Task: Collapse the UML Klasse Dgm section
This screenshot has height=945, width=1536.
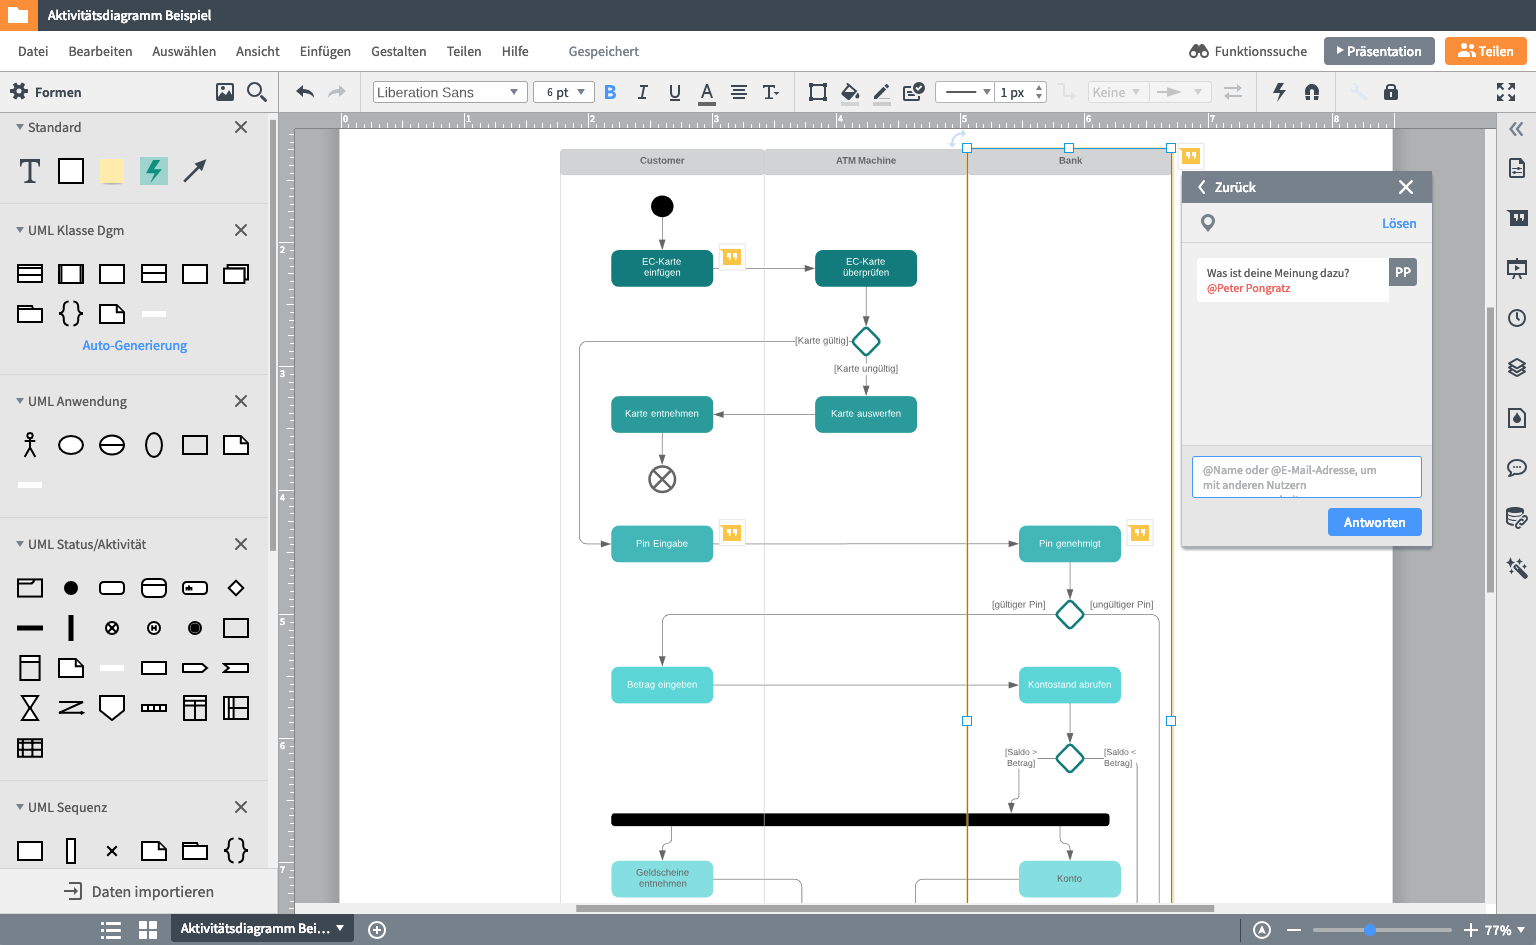Action: click(20, 230)
